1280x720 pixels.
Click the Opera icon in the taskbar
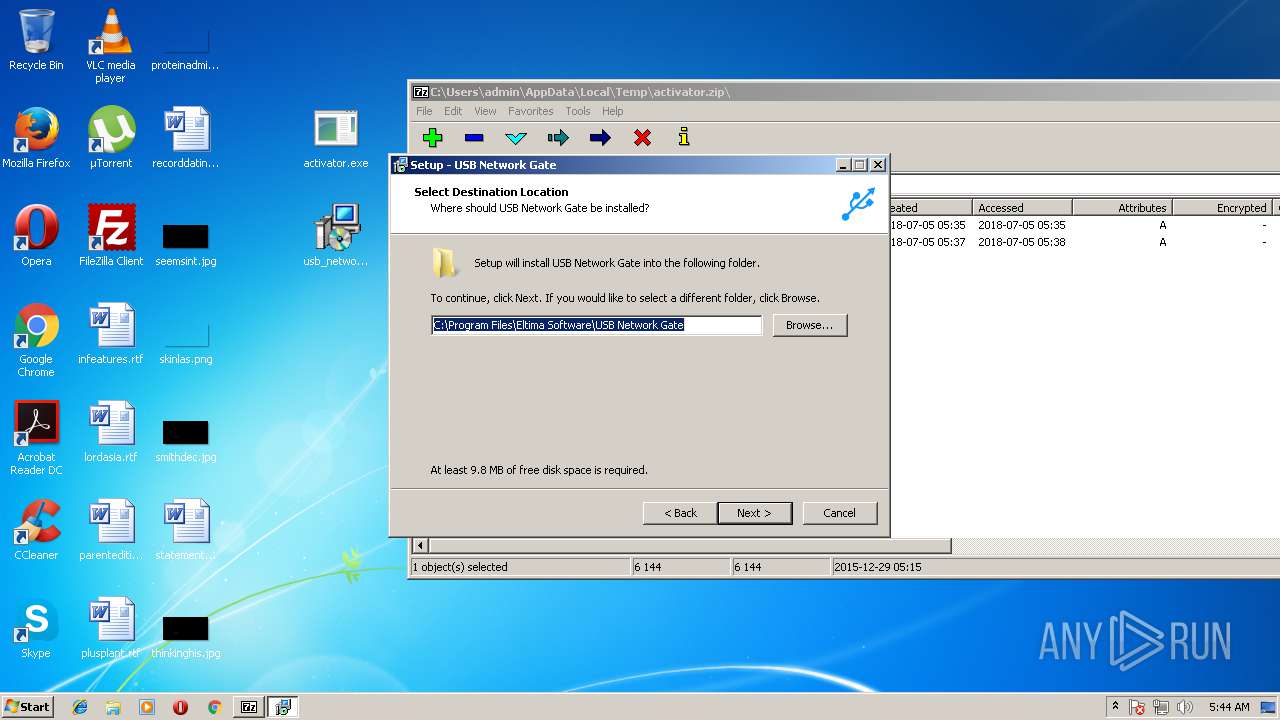(181, 707)
